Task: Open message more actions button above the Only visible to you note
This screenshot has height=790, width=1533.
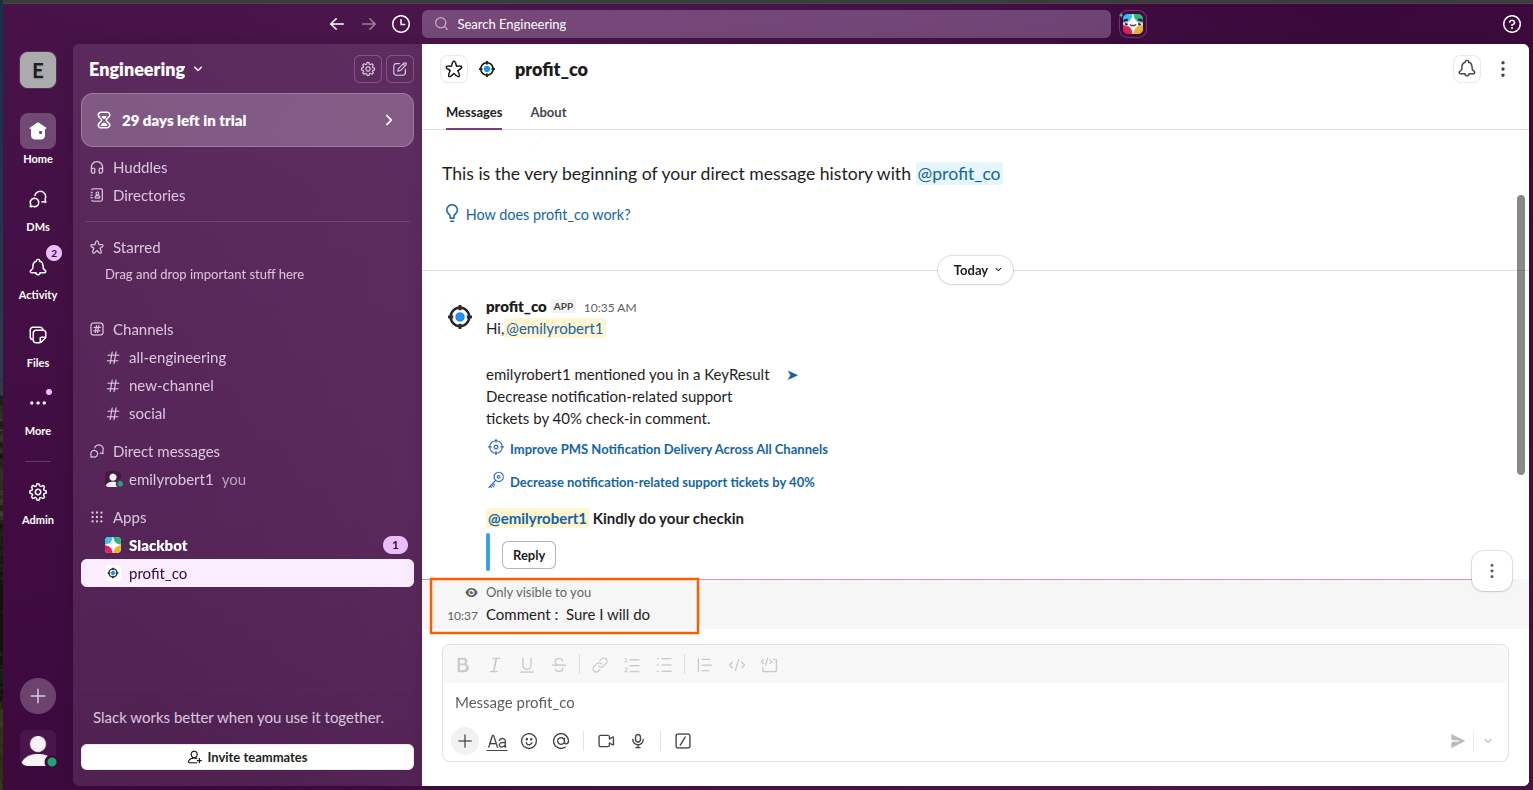Action: 1491,571
